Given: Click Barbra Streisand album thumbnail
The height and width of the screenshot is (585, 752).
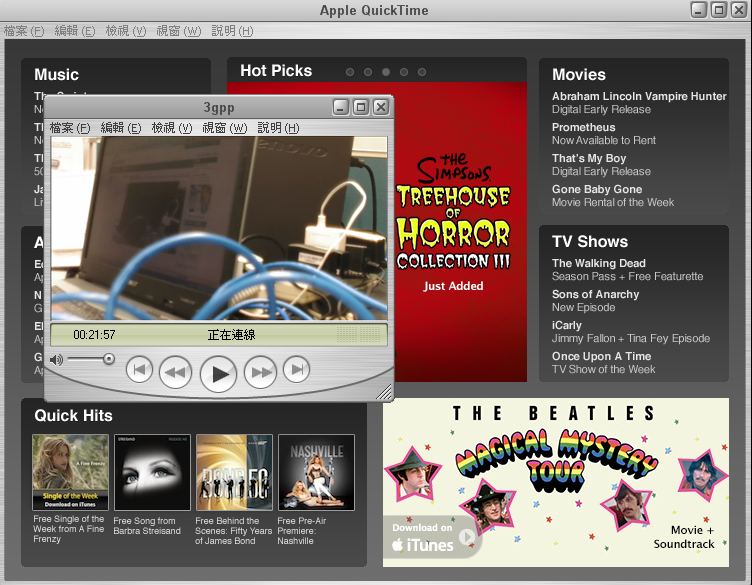Looking at the screenshot, I should 153,472.
